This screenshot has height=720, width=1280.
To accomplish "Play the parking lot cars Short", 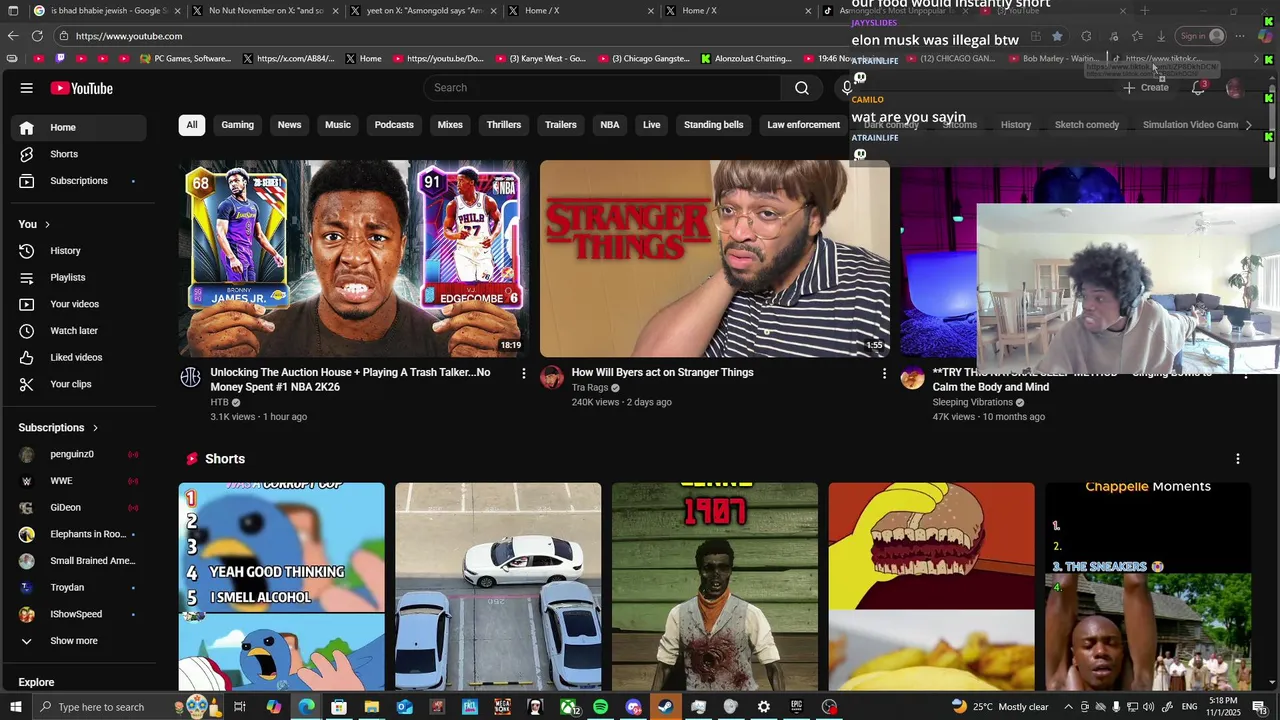I will pyautogui.click(x=498, y=587).
